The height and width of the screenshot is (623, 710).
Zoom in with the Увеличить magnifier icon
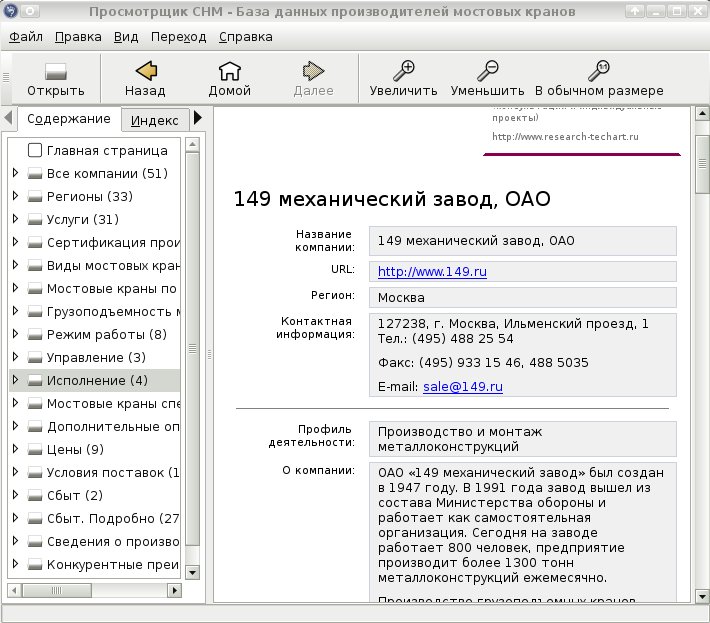[403, 71]
